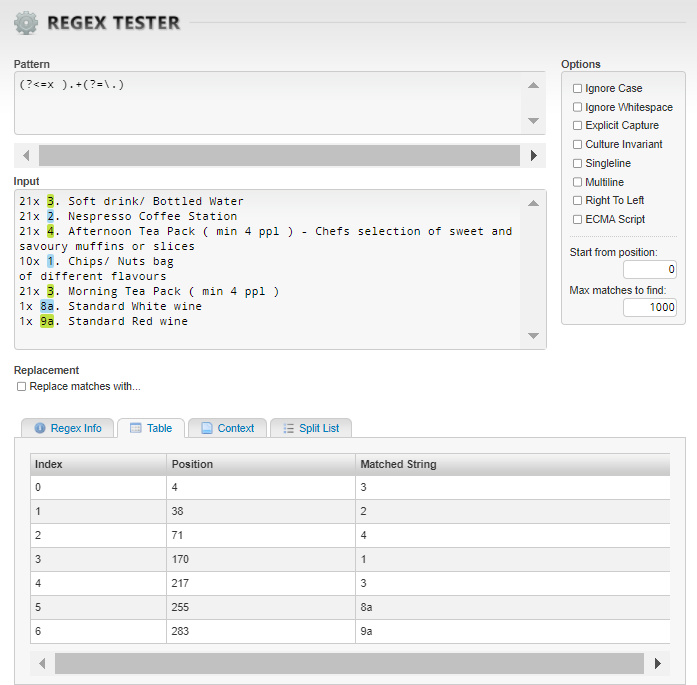
Task: Enable the Ignore Case option
Action: [577, 89]
